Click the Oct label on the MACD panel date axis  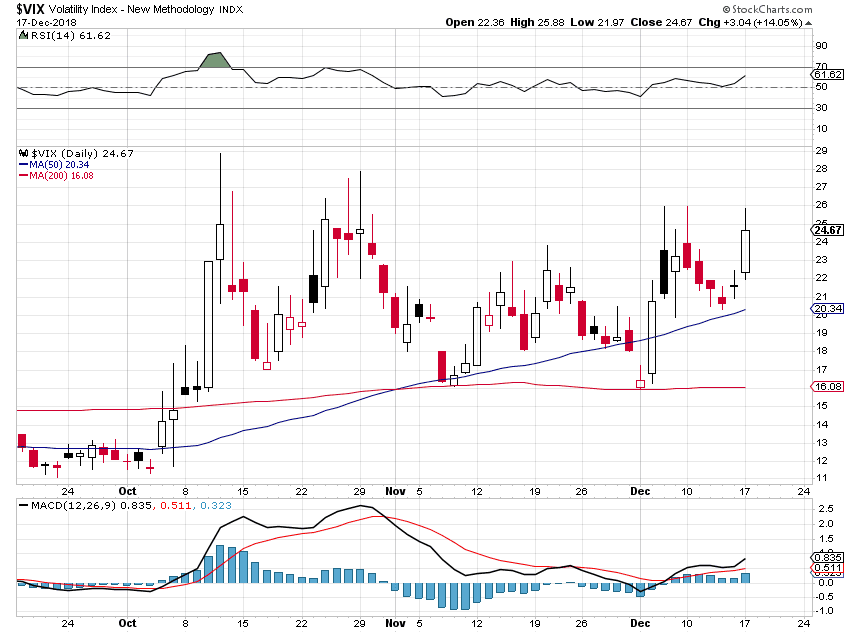coord(127,623)
